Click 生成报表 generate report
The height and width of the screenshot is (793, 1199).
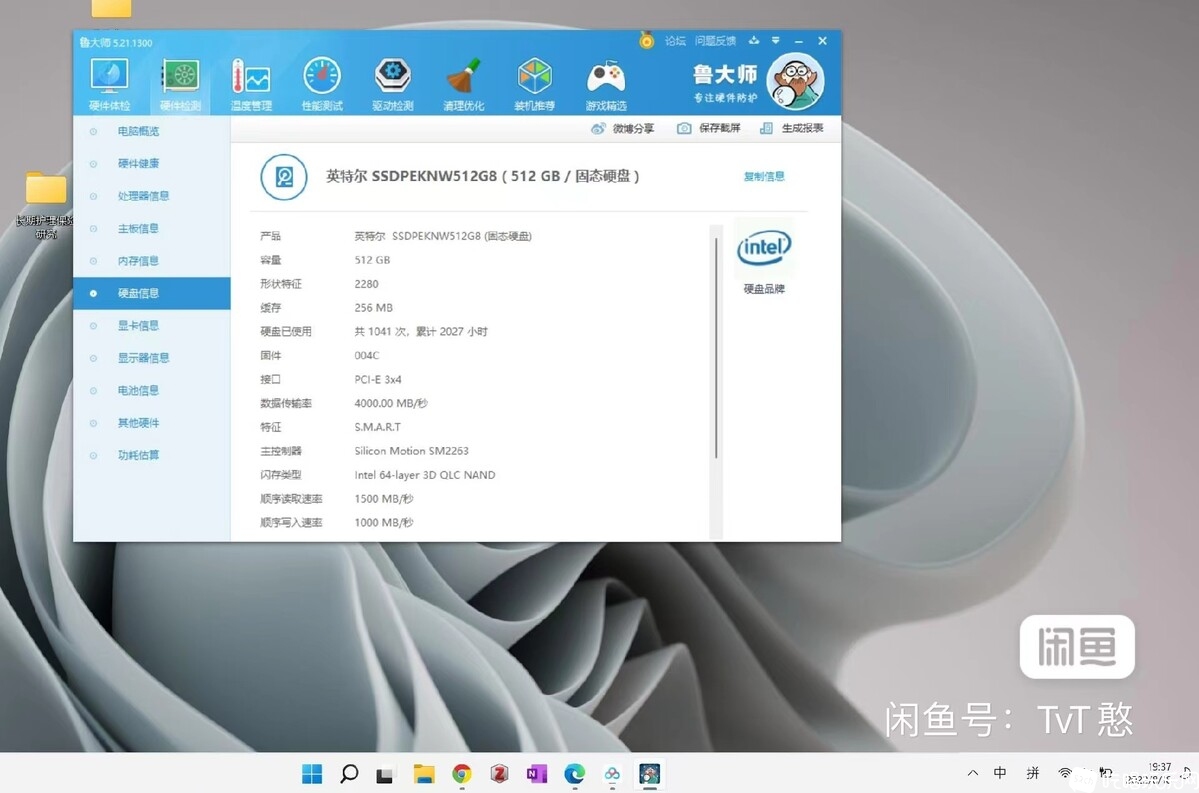(791, 128)
